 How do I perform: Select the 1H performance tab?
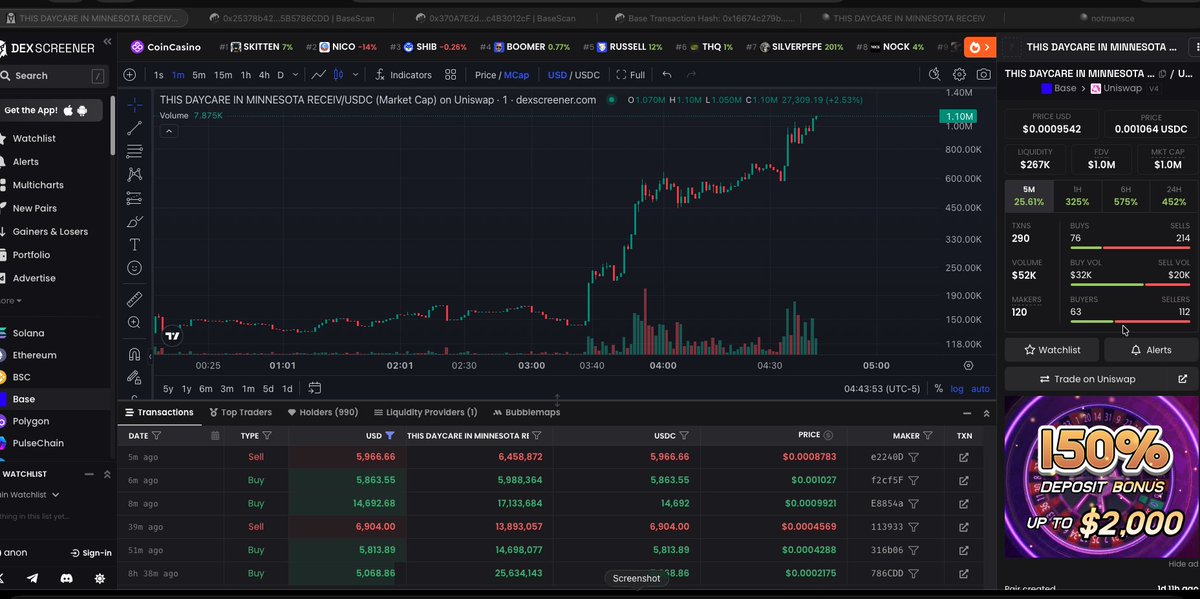coord(1077,195)
